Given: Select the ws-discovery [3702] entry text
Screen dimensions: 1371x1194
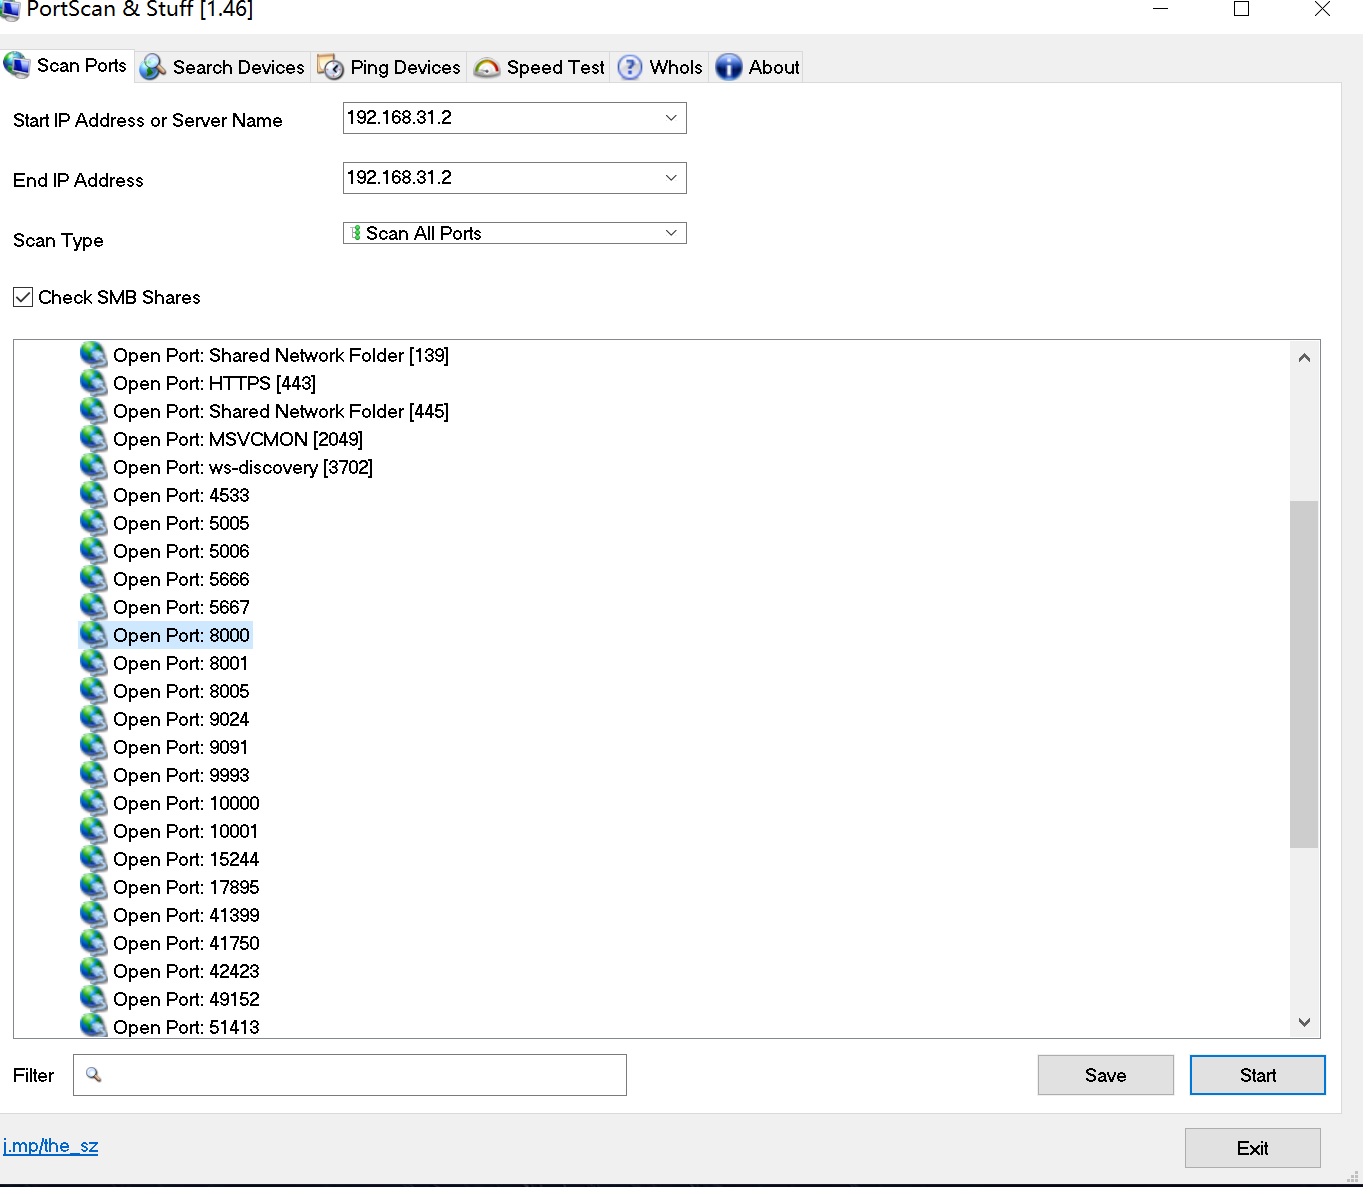Looking at the screenshot, I should click(x=243, y=467).
